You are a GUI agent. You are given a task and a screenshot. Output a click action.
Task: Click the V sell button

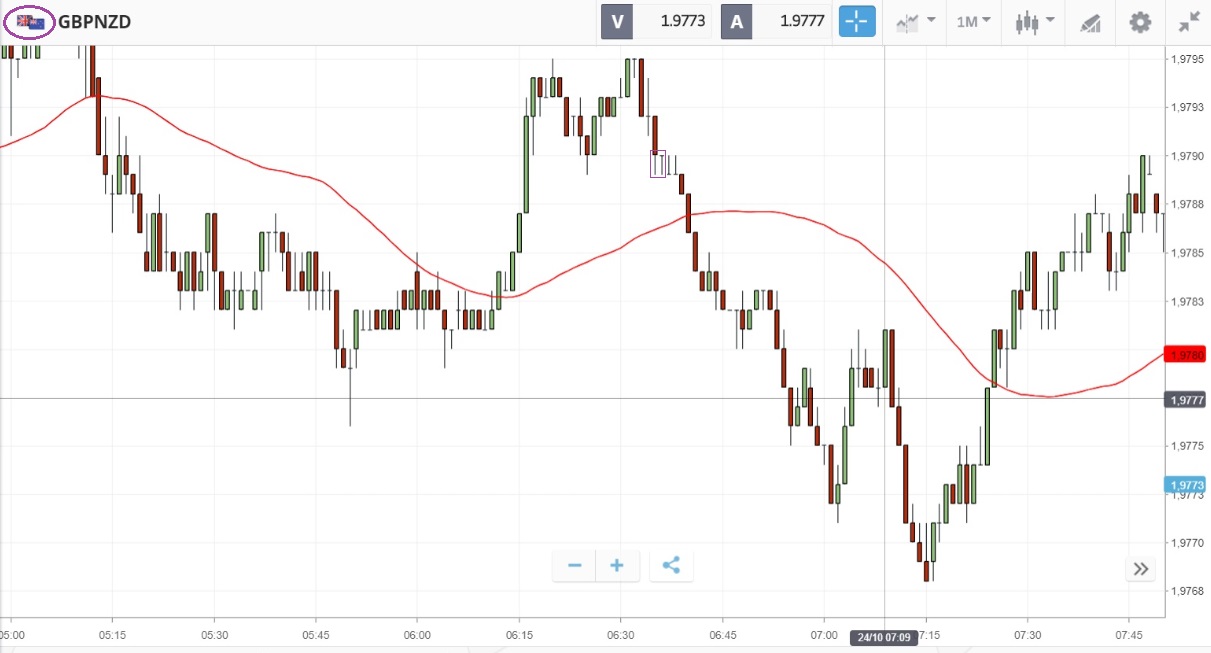click(617, 21)
